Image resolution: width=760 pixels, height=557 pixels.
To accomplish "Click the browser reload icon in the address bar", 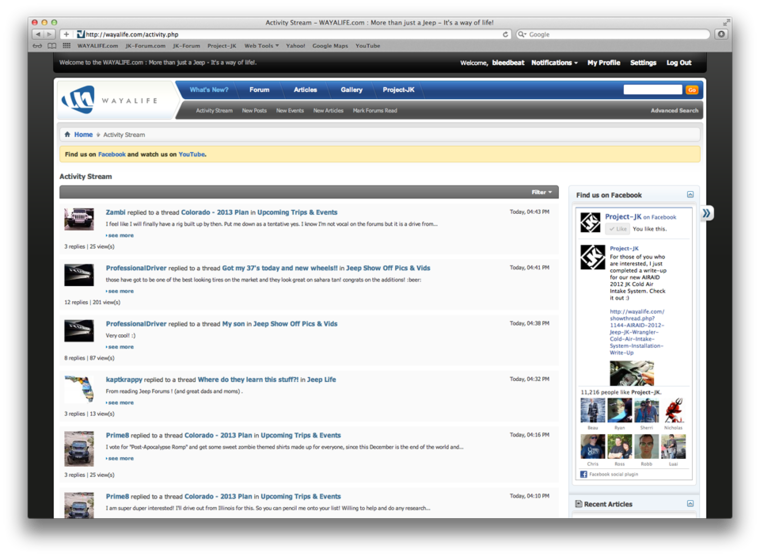I will click(x=505, y=34).
